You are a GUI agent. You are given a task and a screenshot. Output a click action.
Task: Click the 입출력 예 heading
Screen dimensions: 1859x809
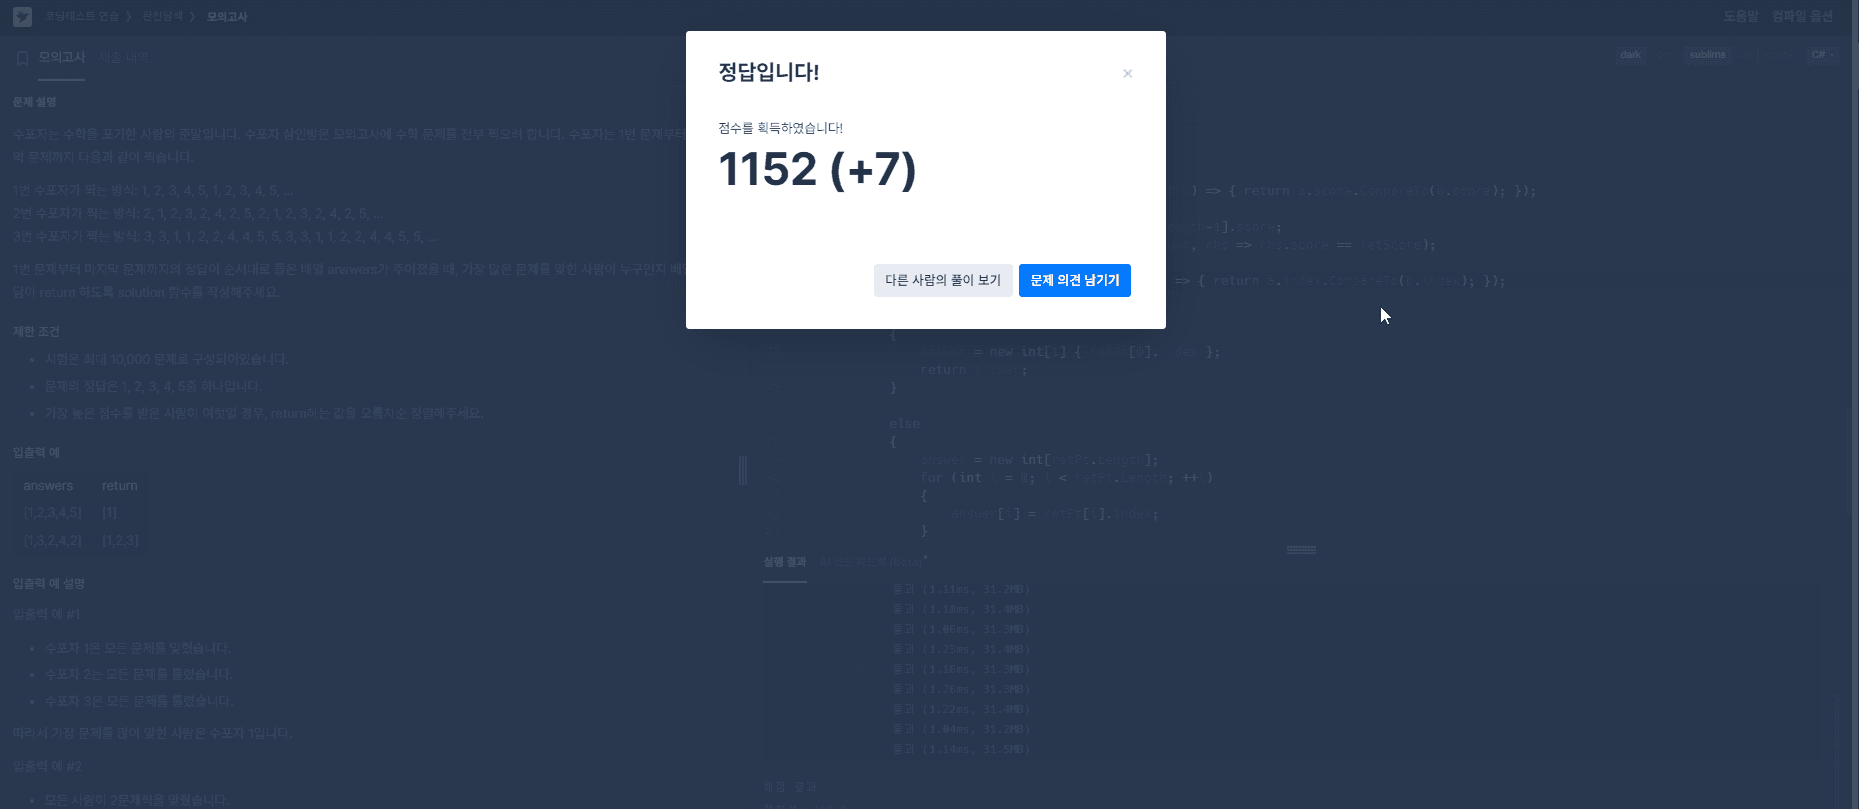click(36, 452)
